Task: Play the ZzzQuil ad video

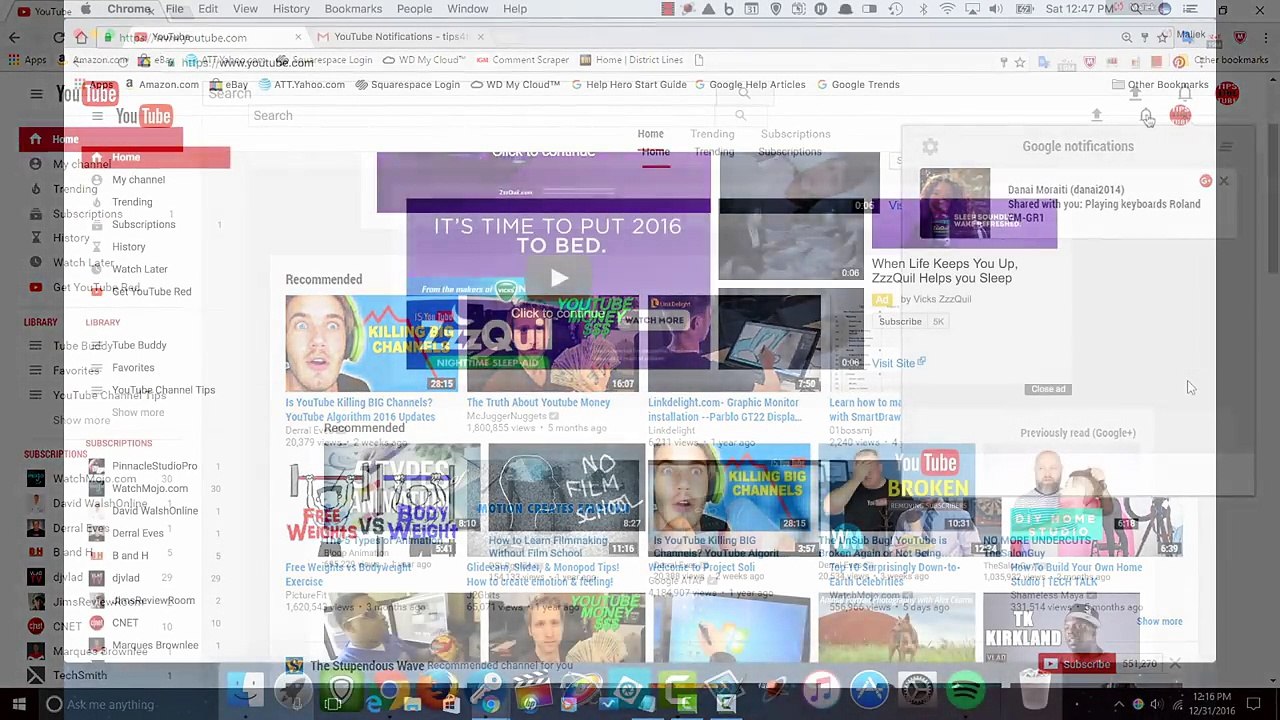Action: point(558,279)
